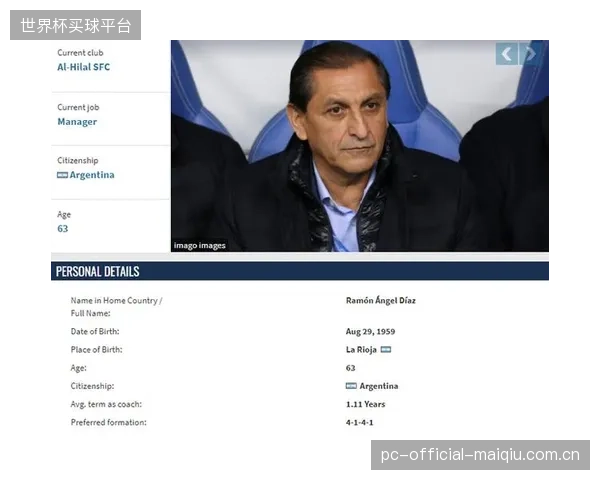
Task: Click the coach profile photo
Action: (x=360, y=146)
